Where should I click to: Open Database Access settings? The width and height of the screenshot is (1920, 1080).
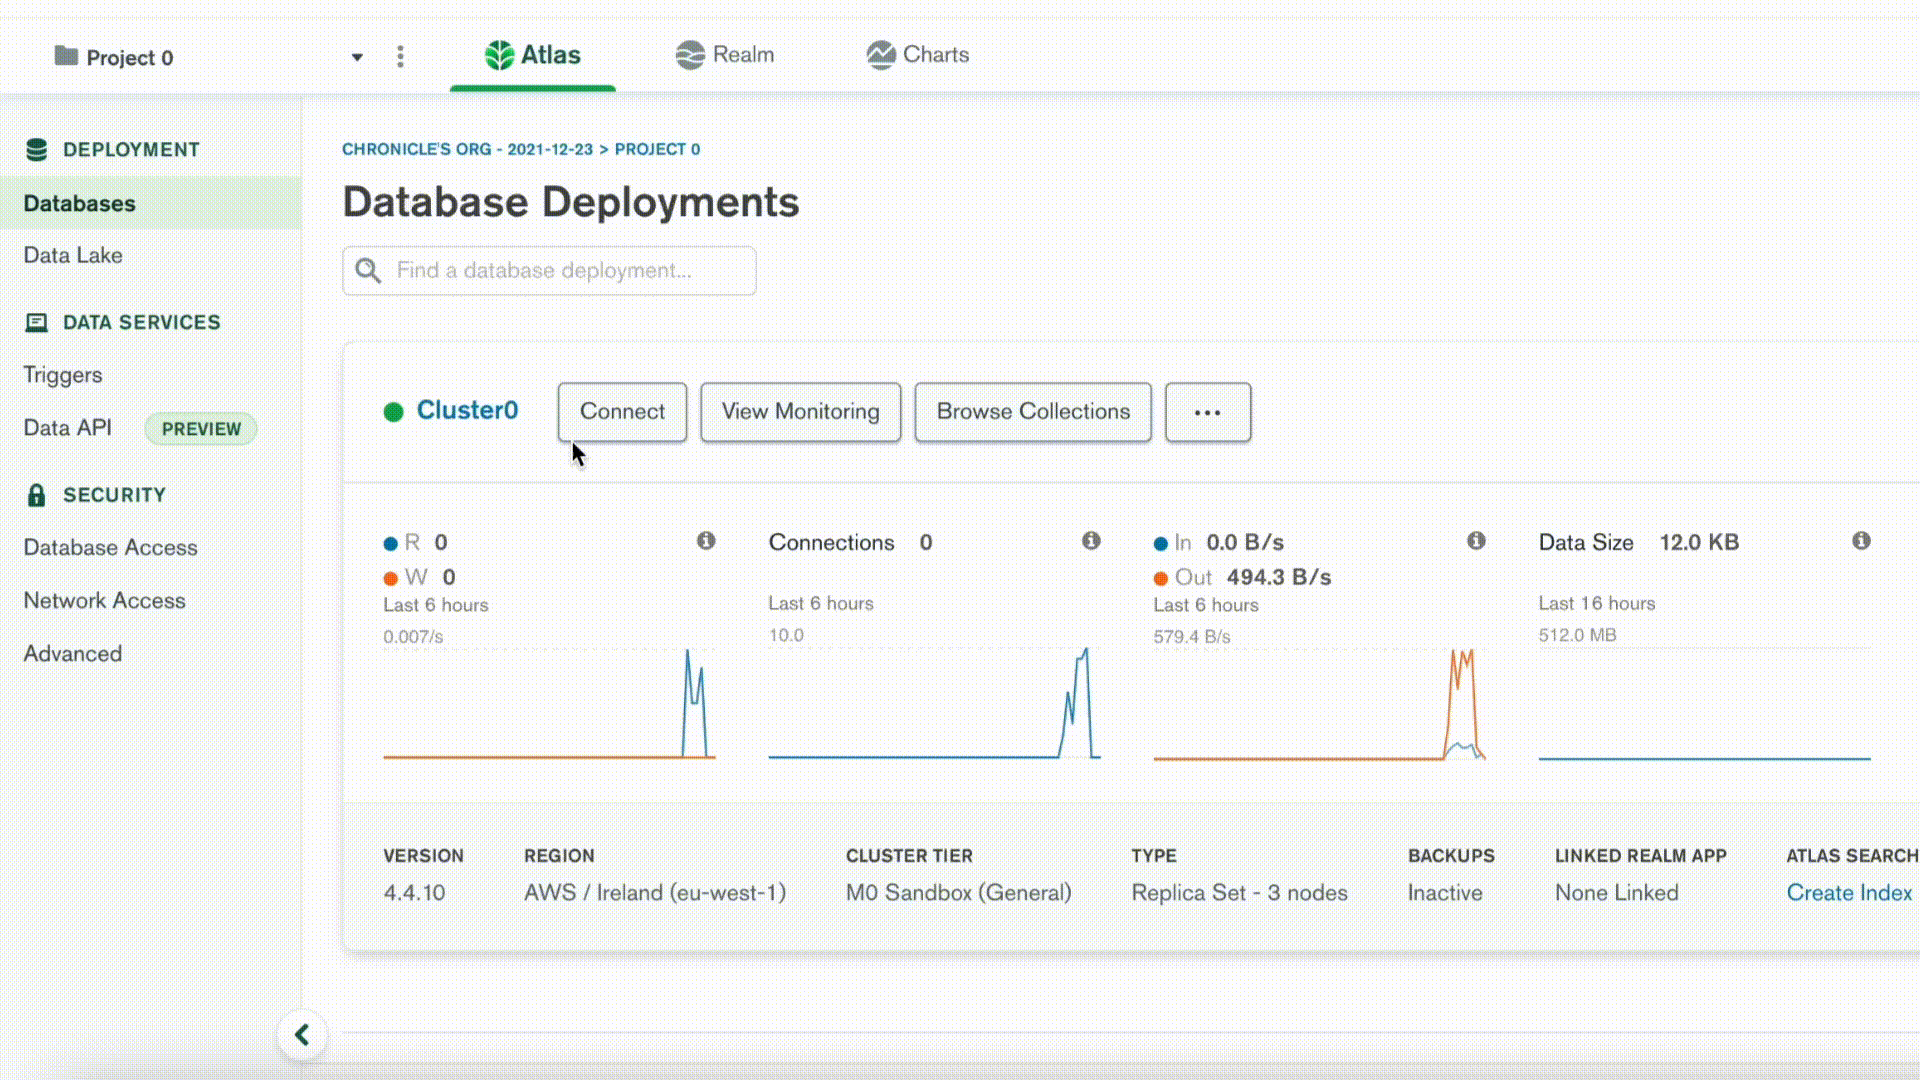tap(110, 548)
